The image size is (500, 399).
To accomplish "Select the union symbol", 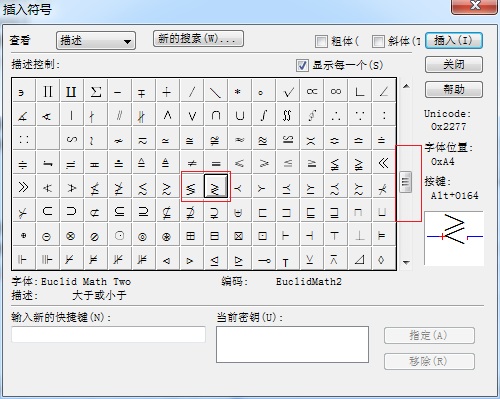I will pos(240,115).
